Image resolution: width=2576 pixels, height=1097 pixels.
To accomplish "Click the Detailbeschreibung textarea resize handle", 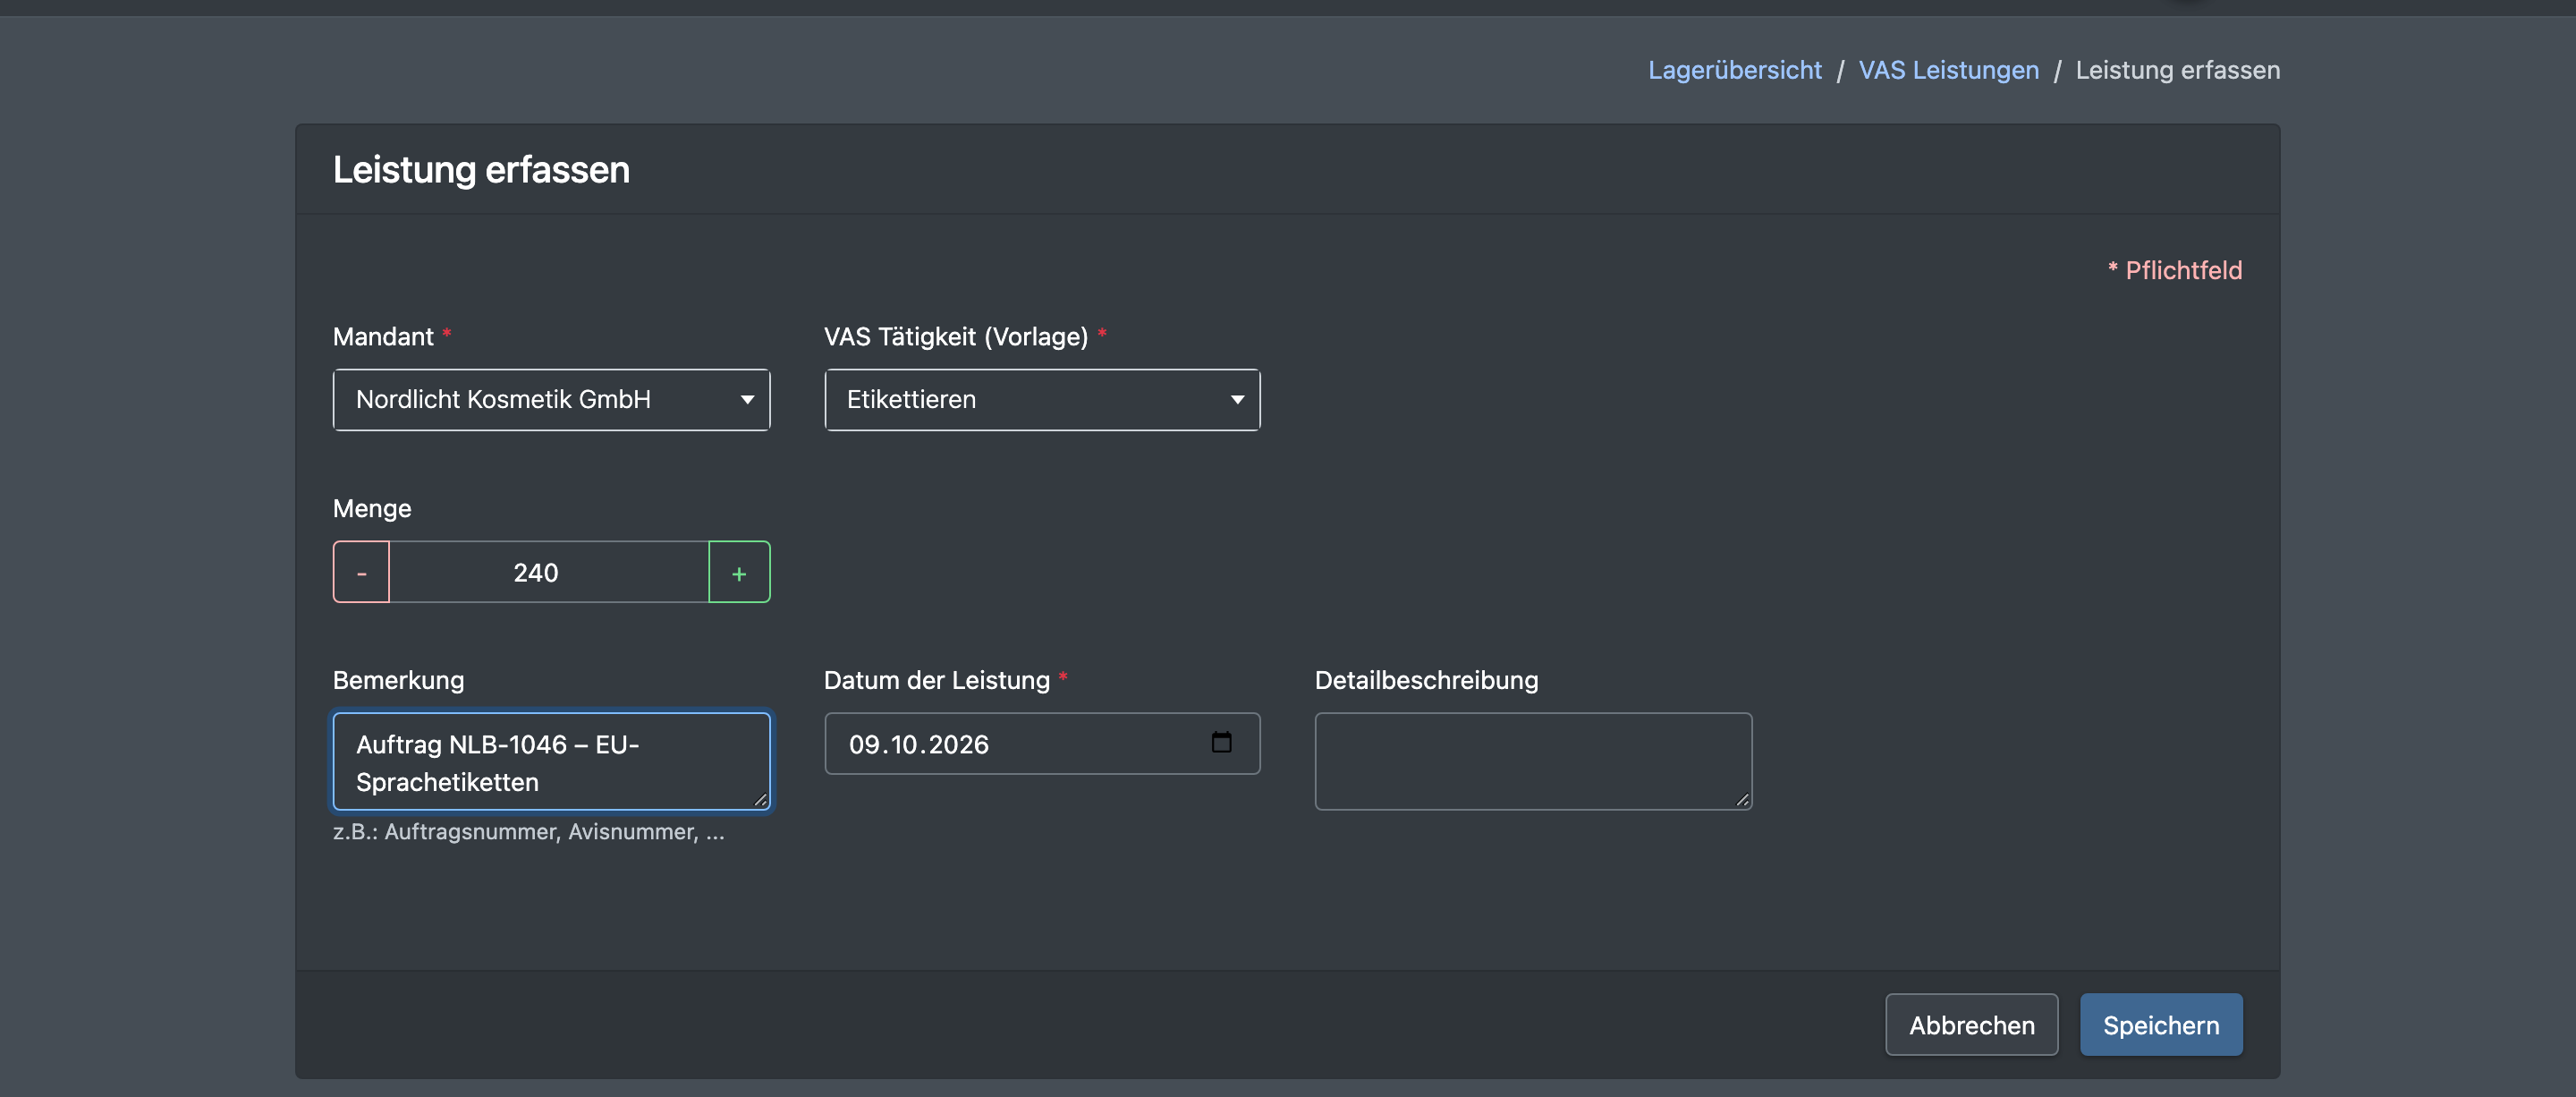I will point(1742,800).
